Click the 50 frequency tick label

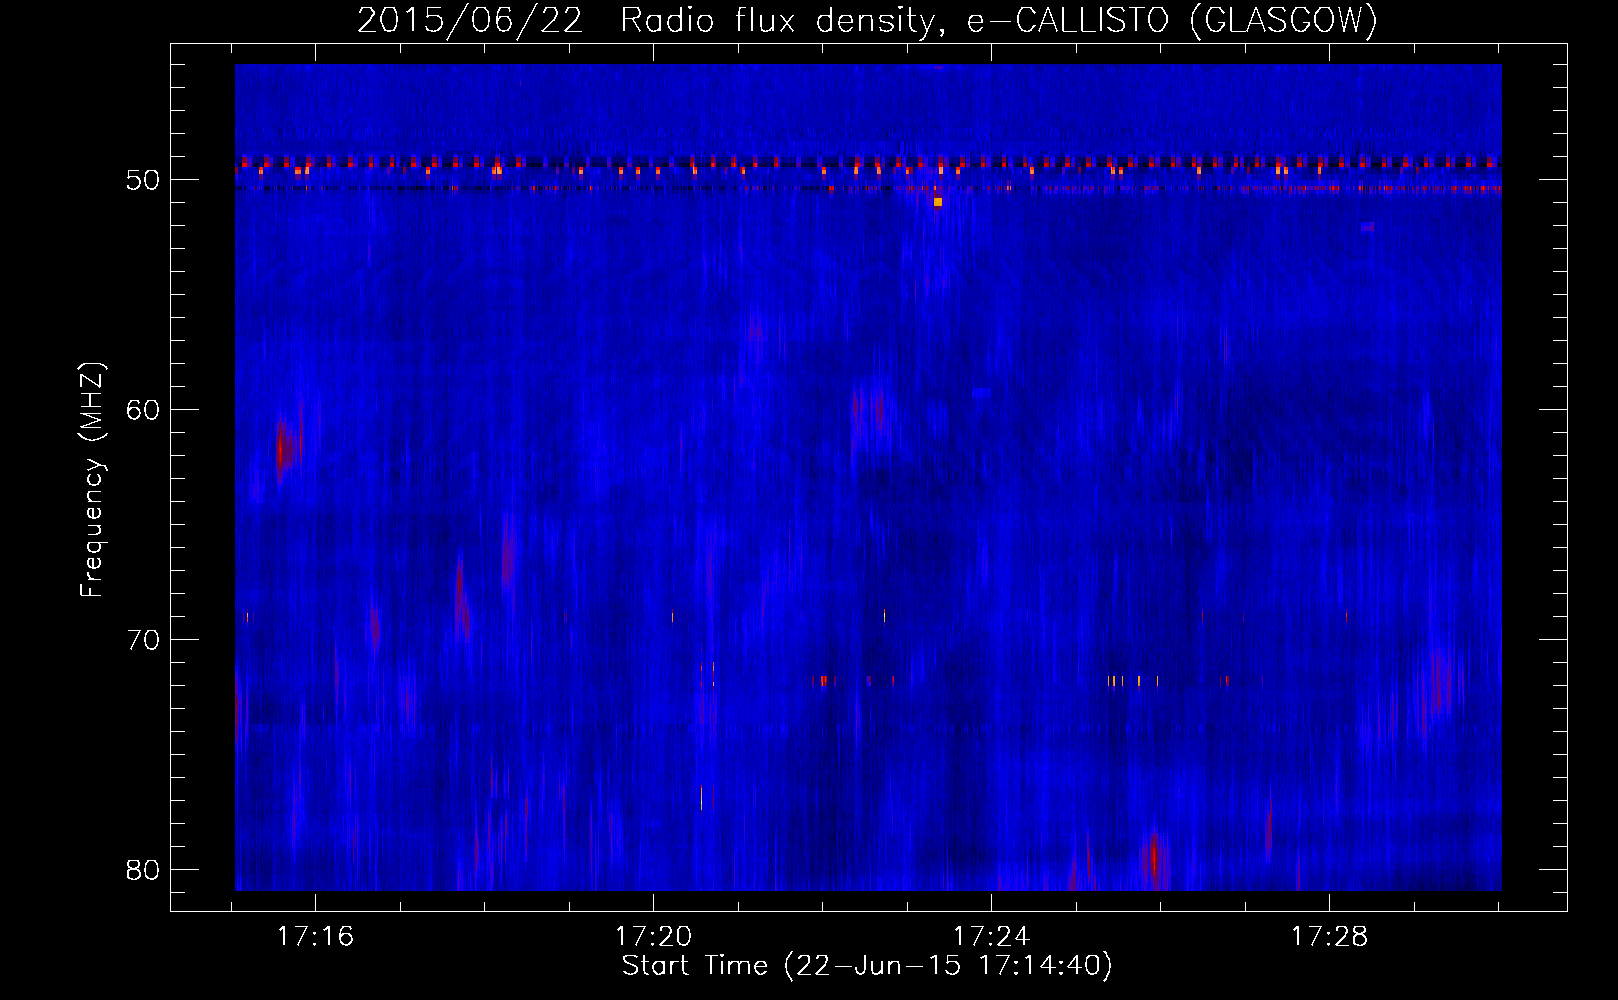point(143,180)
